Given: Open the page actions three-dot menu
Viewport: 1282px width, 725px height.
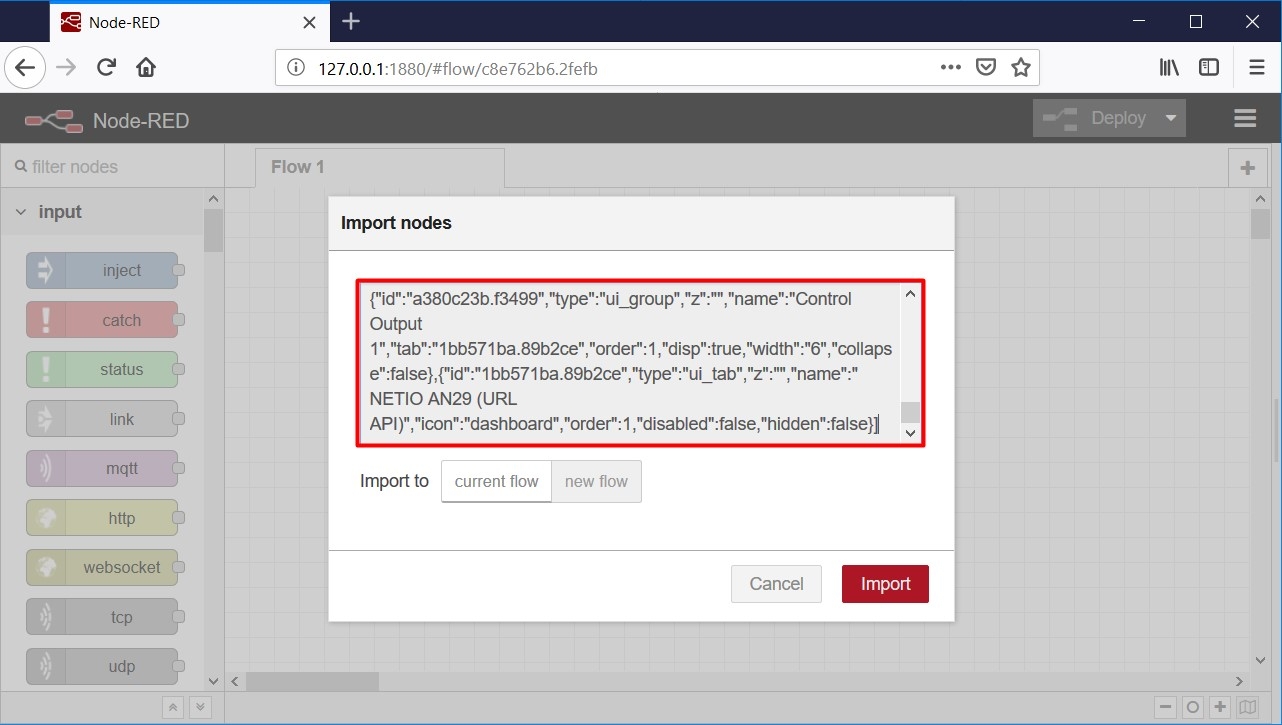Looking at the screenshot, I should point(951,68).
